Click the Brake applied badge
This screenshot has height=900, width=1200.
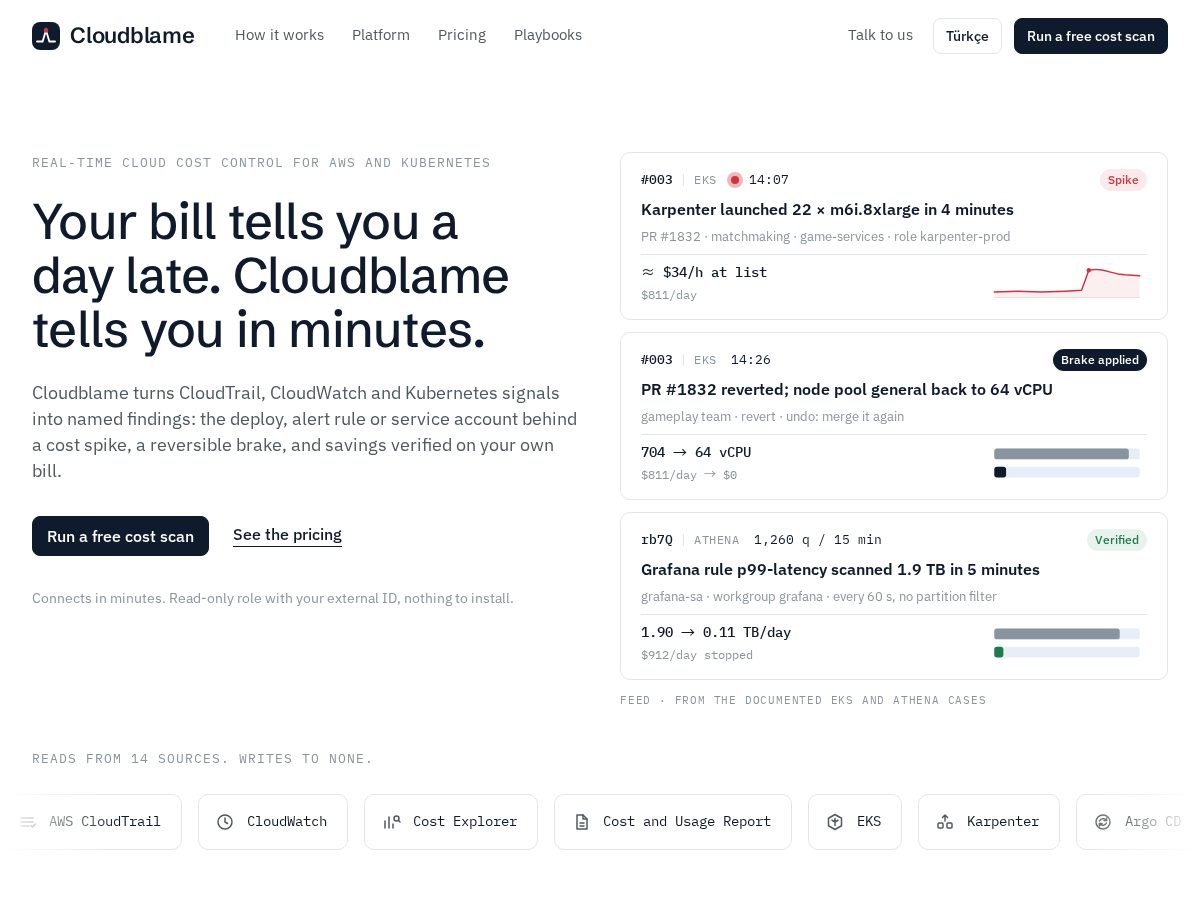click(x=1100, y=360)
